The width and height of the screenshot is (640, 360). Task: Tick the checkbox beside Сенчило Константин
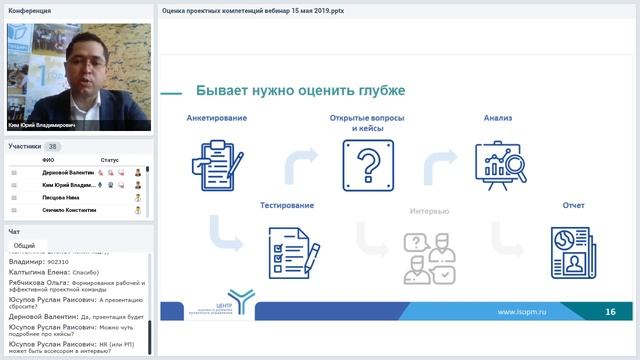(x=14, y=210)
